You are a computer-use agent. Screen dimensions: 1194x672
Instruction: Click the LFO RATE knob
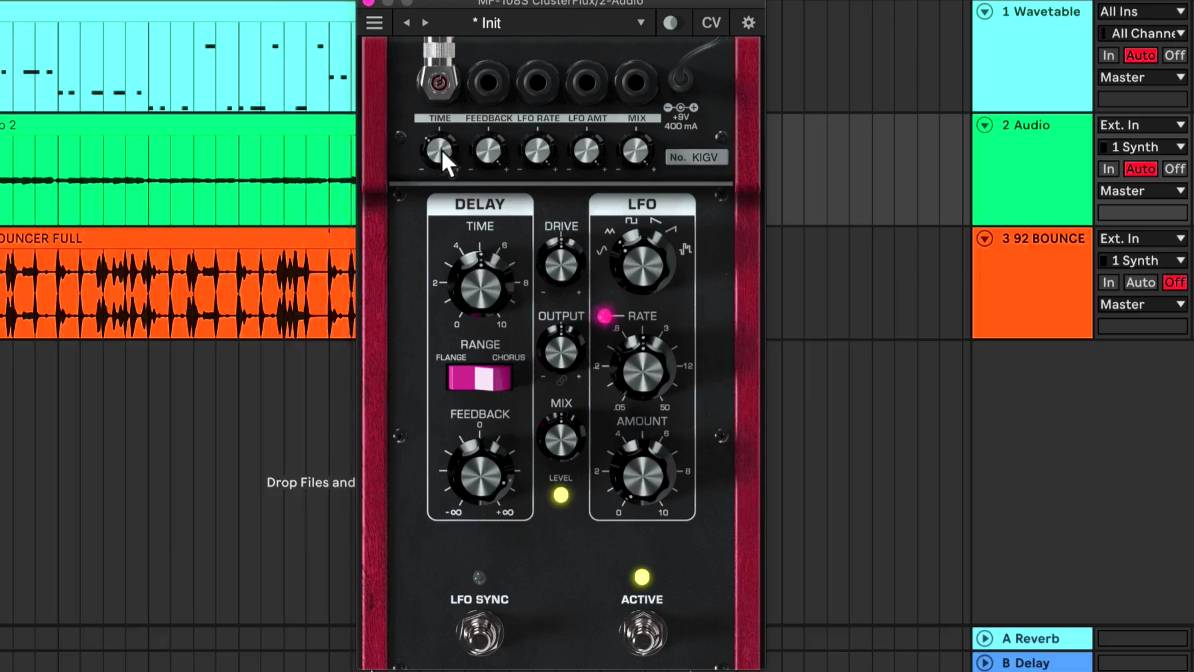[643, 371]
